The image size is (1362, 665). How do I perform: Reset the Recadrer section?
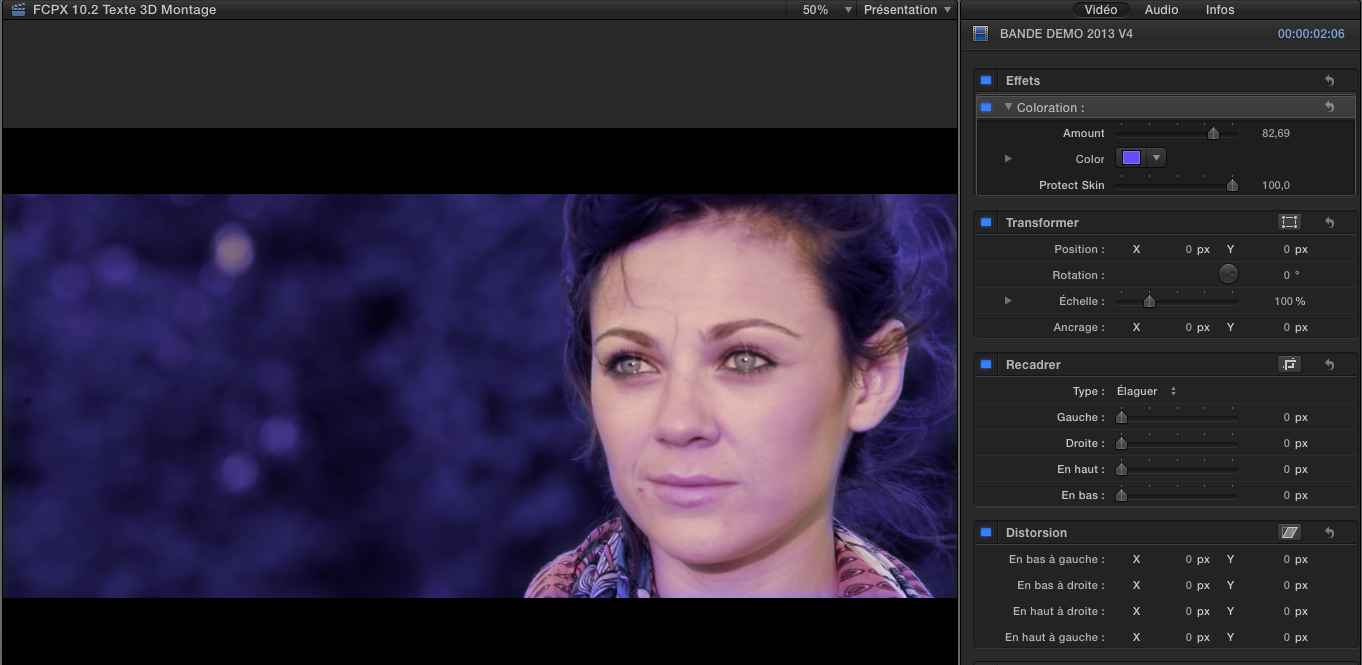[1329, 365]
